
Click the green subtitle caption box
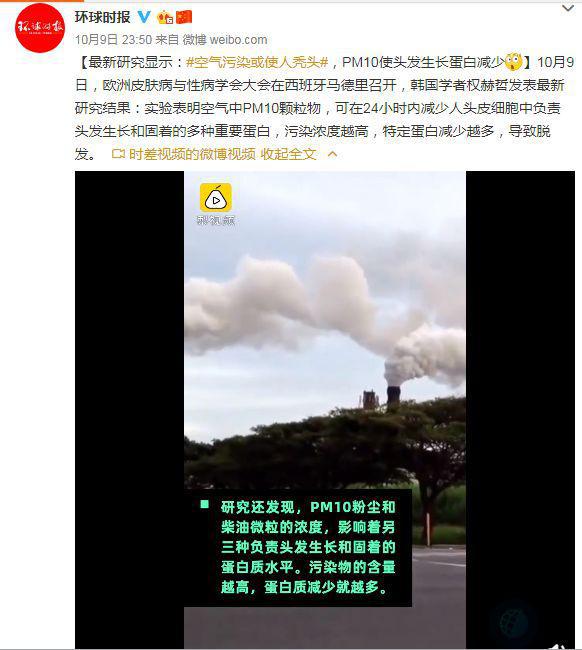click(298, 548)
